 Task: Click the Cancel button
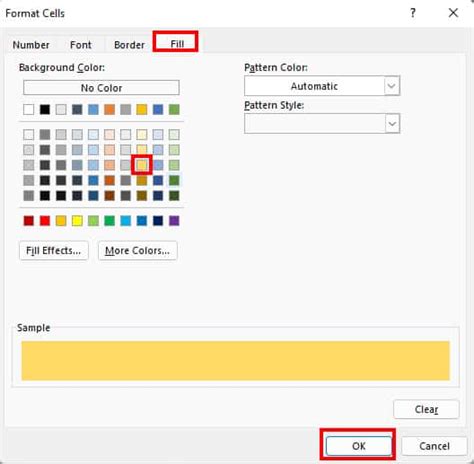(x=434, y=446)
